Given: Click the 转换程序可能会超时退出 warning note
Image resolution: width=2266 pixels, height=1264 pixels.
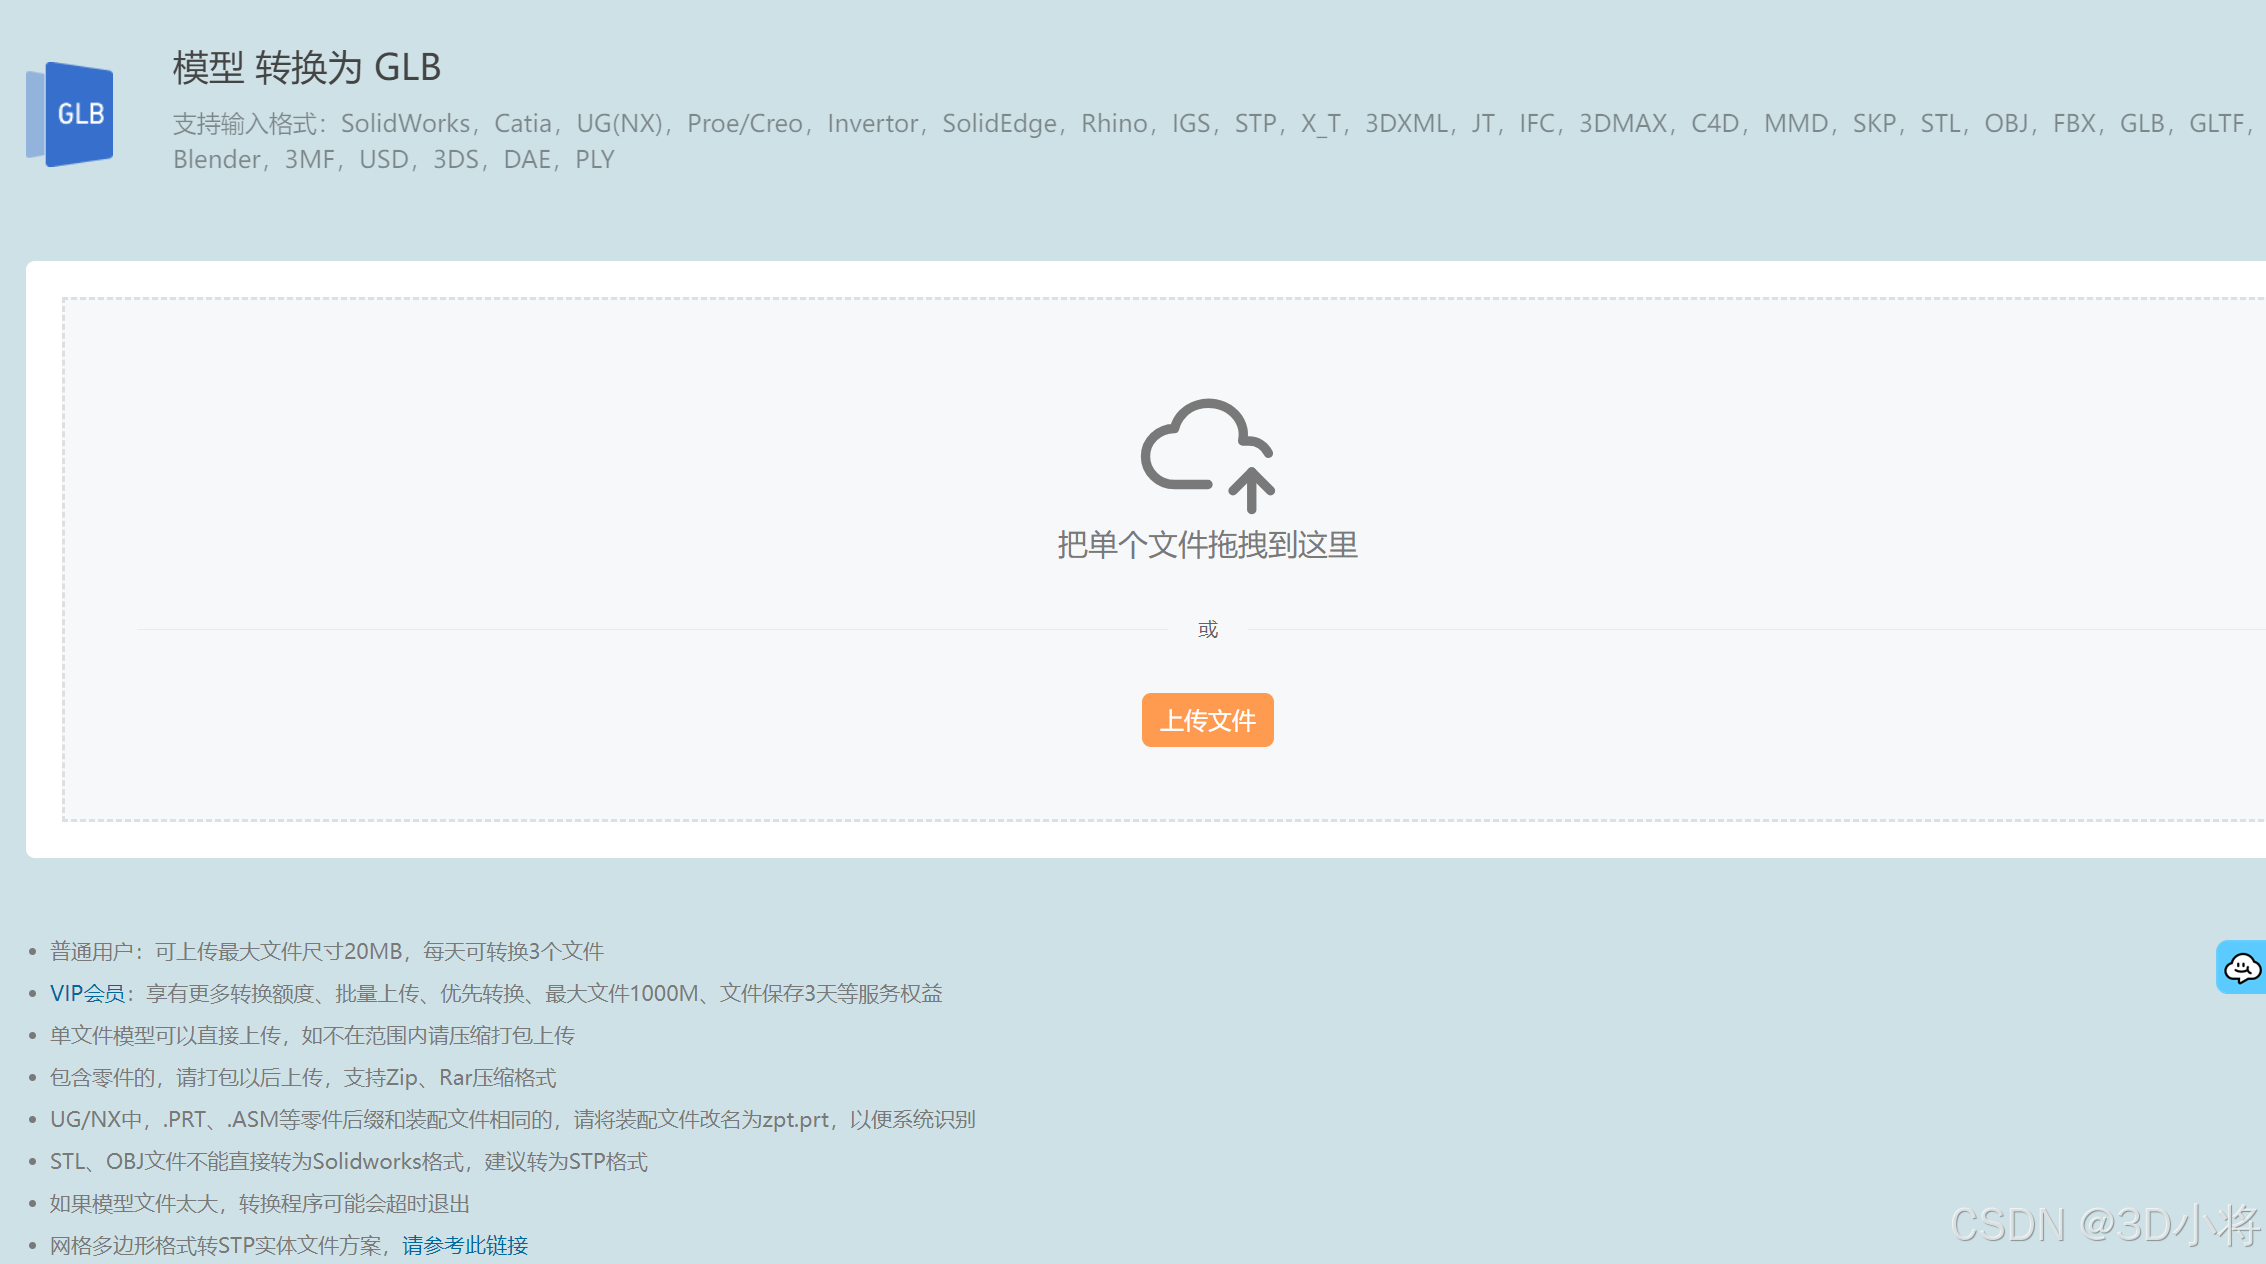Looking at the screenshot, I should point(260,1203).
